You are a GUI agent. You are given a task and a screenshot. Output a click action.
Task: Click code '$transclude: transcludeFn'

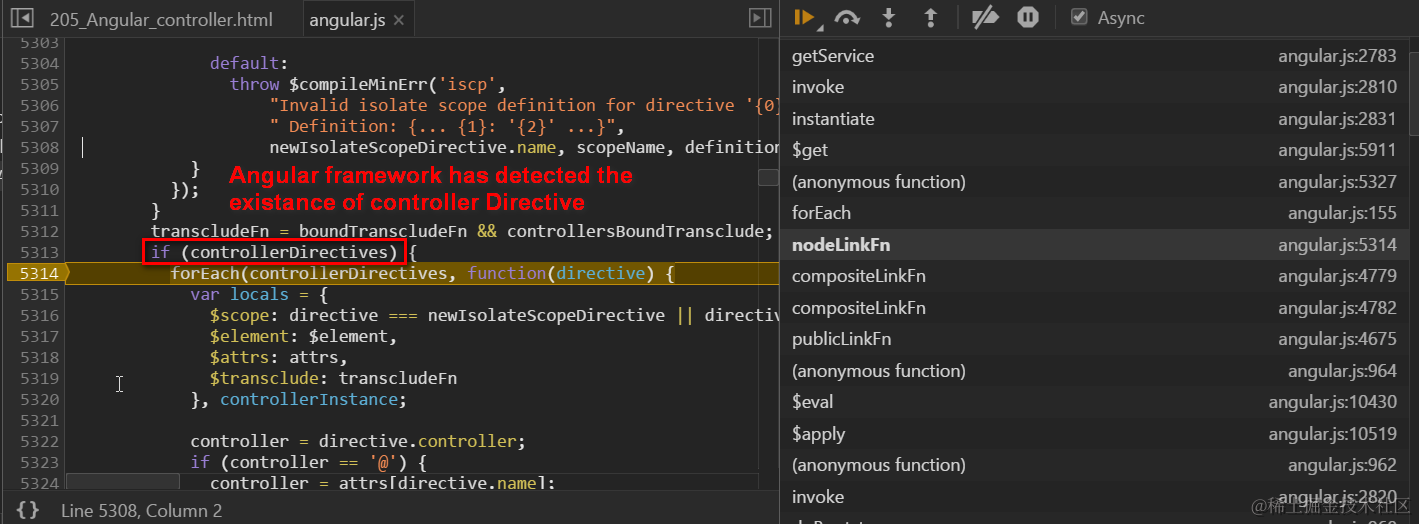click(333, 378)
